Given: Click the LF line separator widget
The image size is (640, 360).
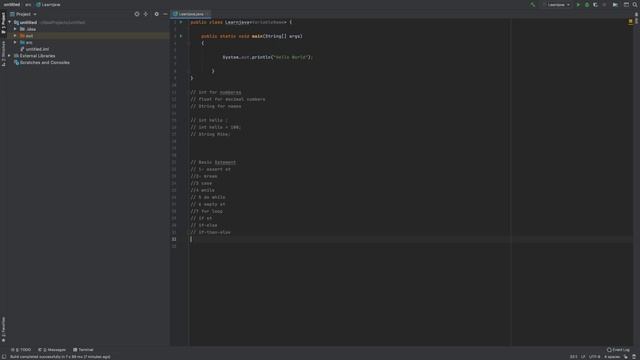Looking at the screenshot, I should pyautogui.click(x=583, y=357).
